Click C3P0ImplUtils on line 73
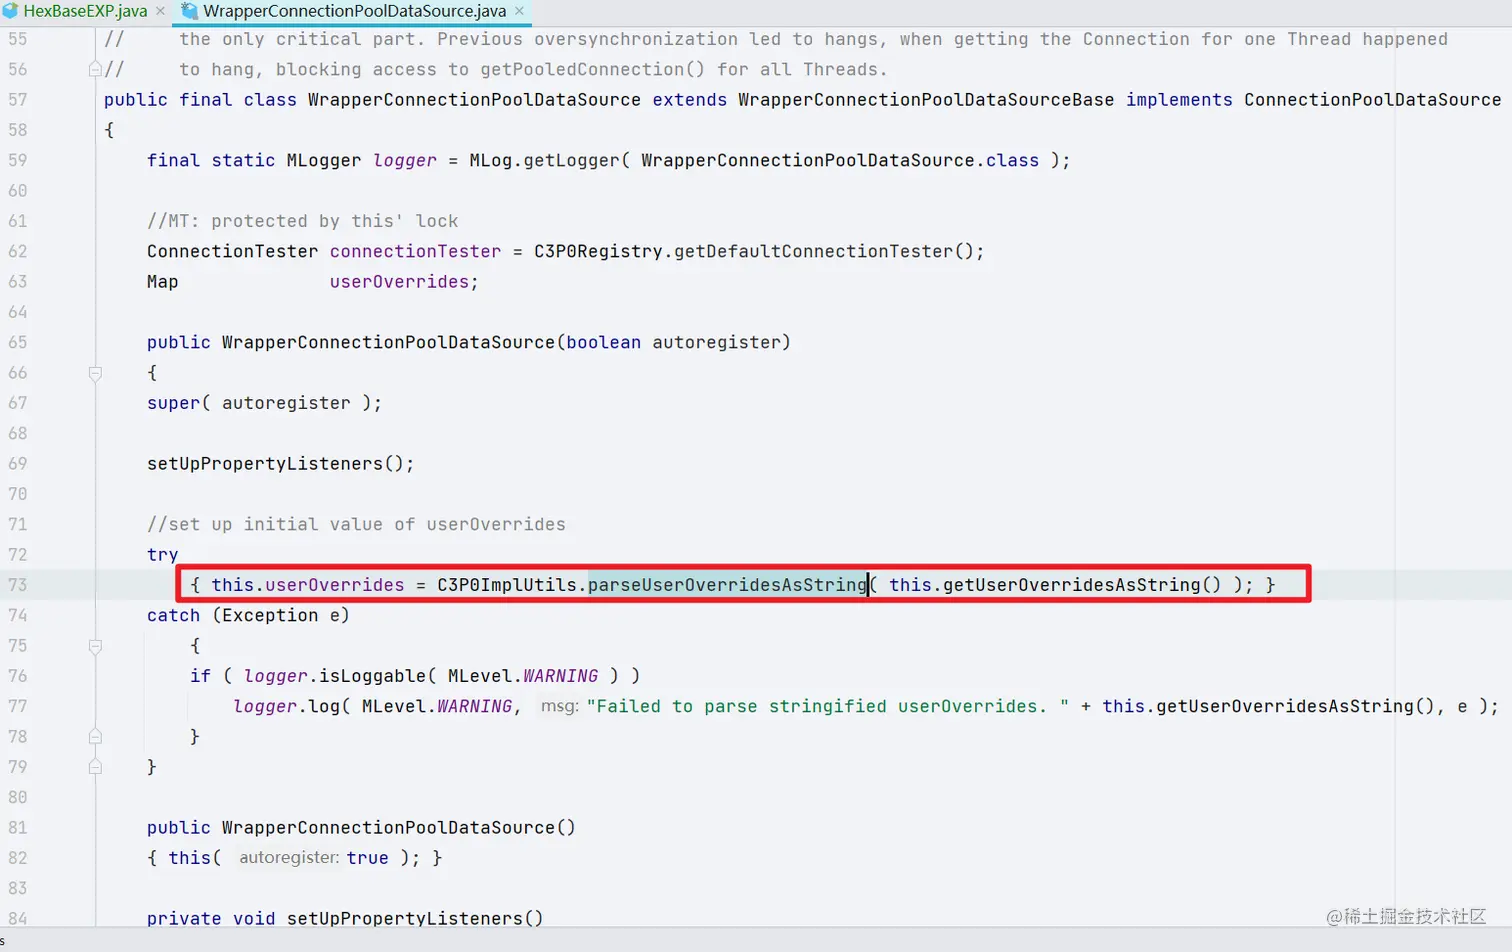Viewport: 1512px width, 952px height. [507, 585]
